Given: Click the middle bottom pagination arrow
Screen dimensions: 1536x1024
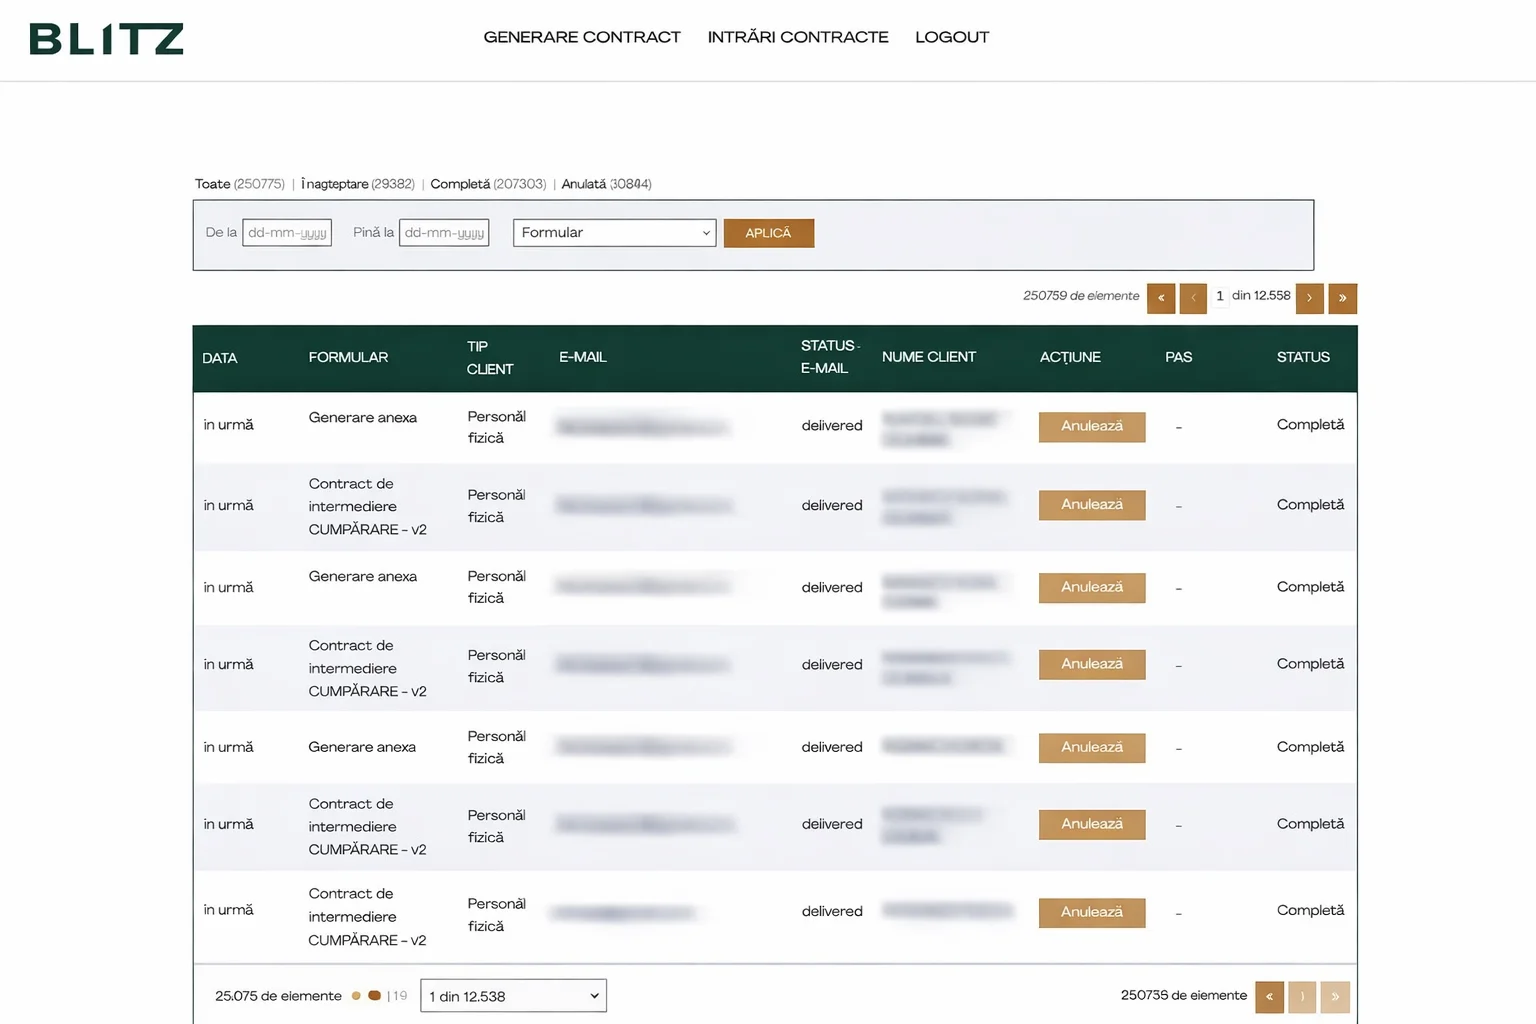Looking at the screenshot, I should [x=1302, y=997].
